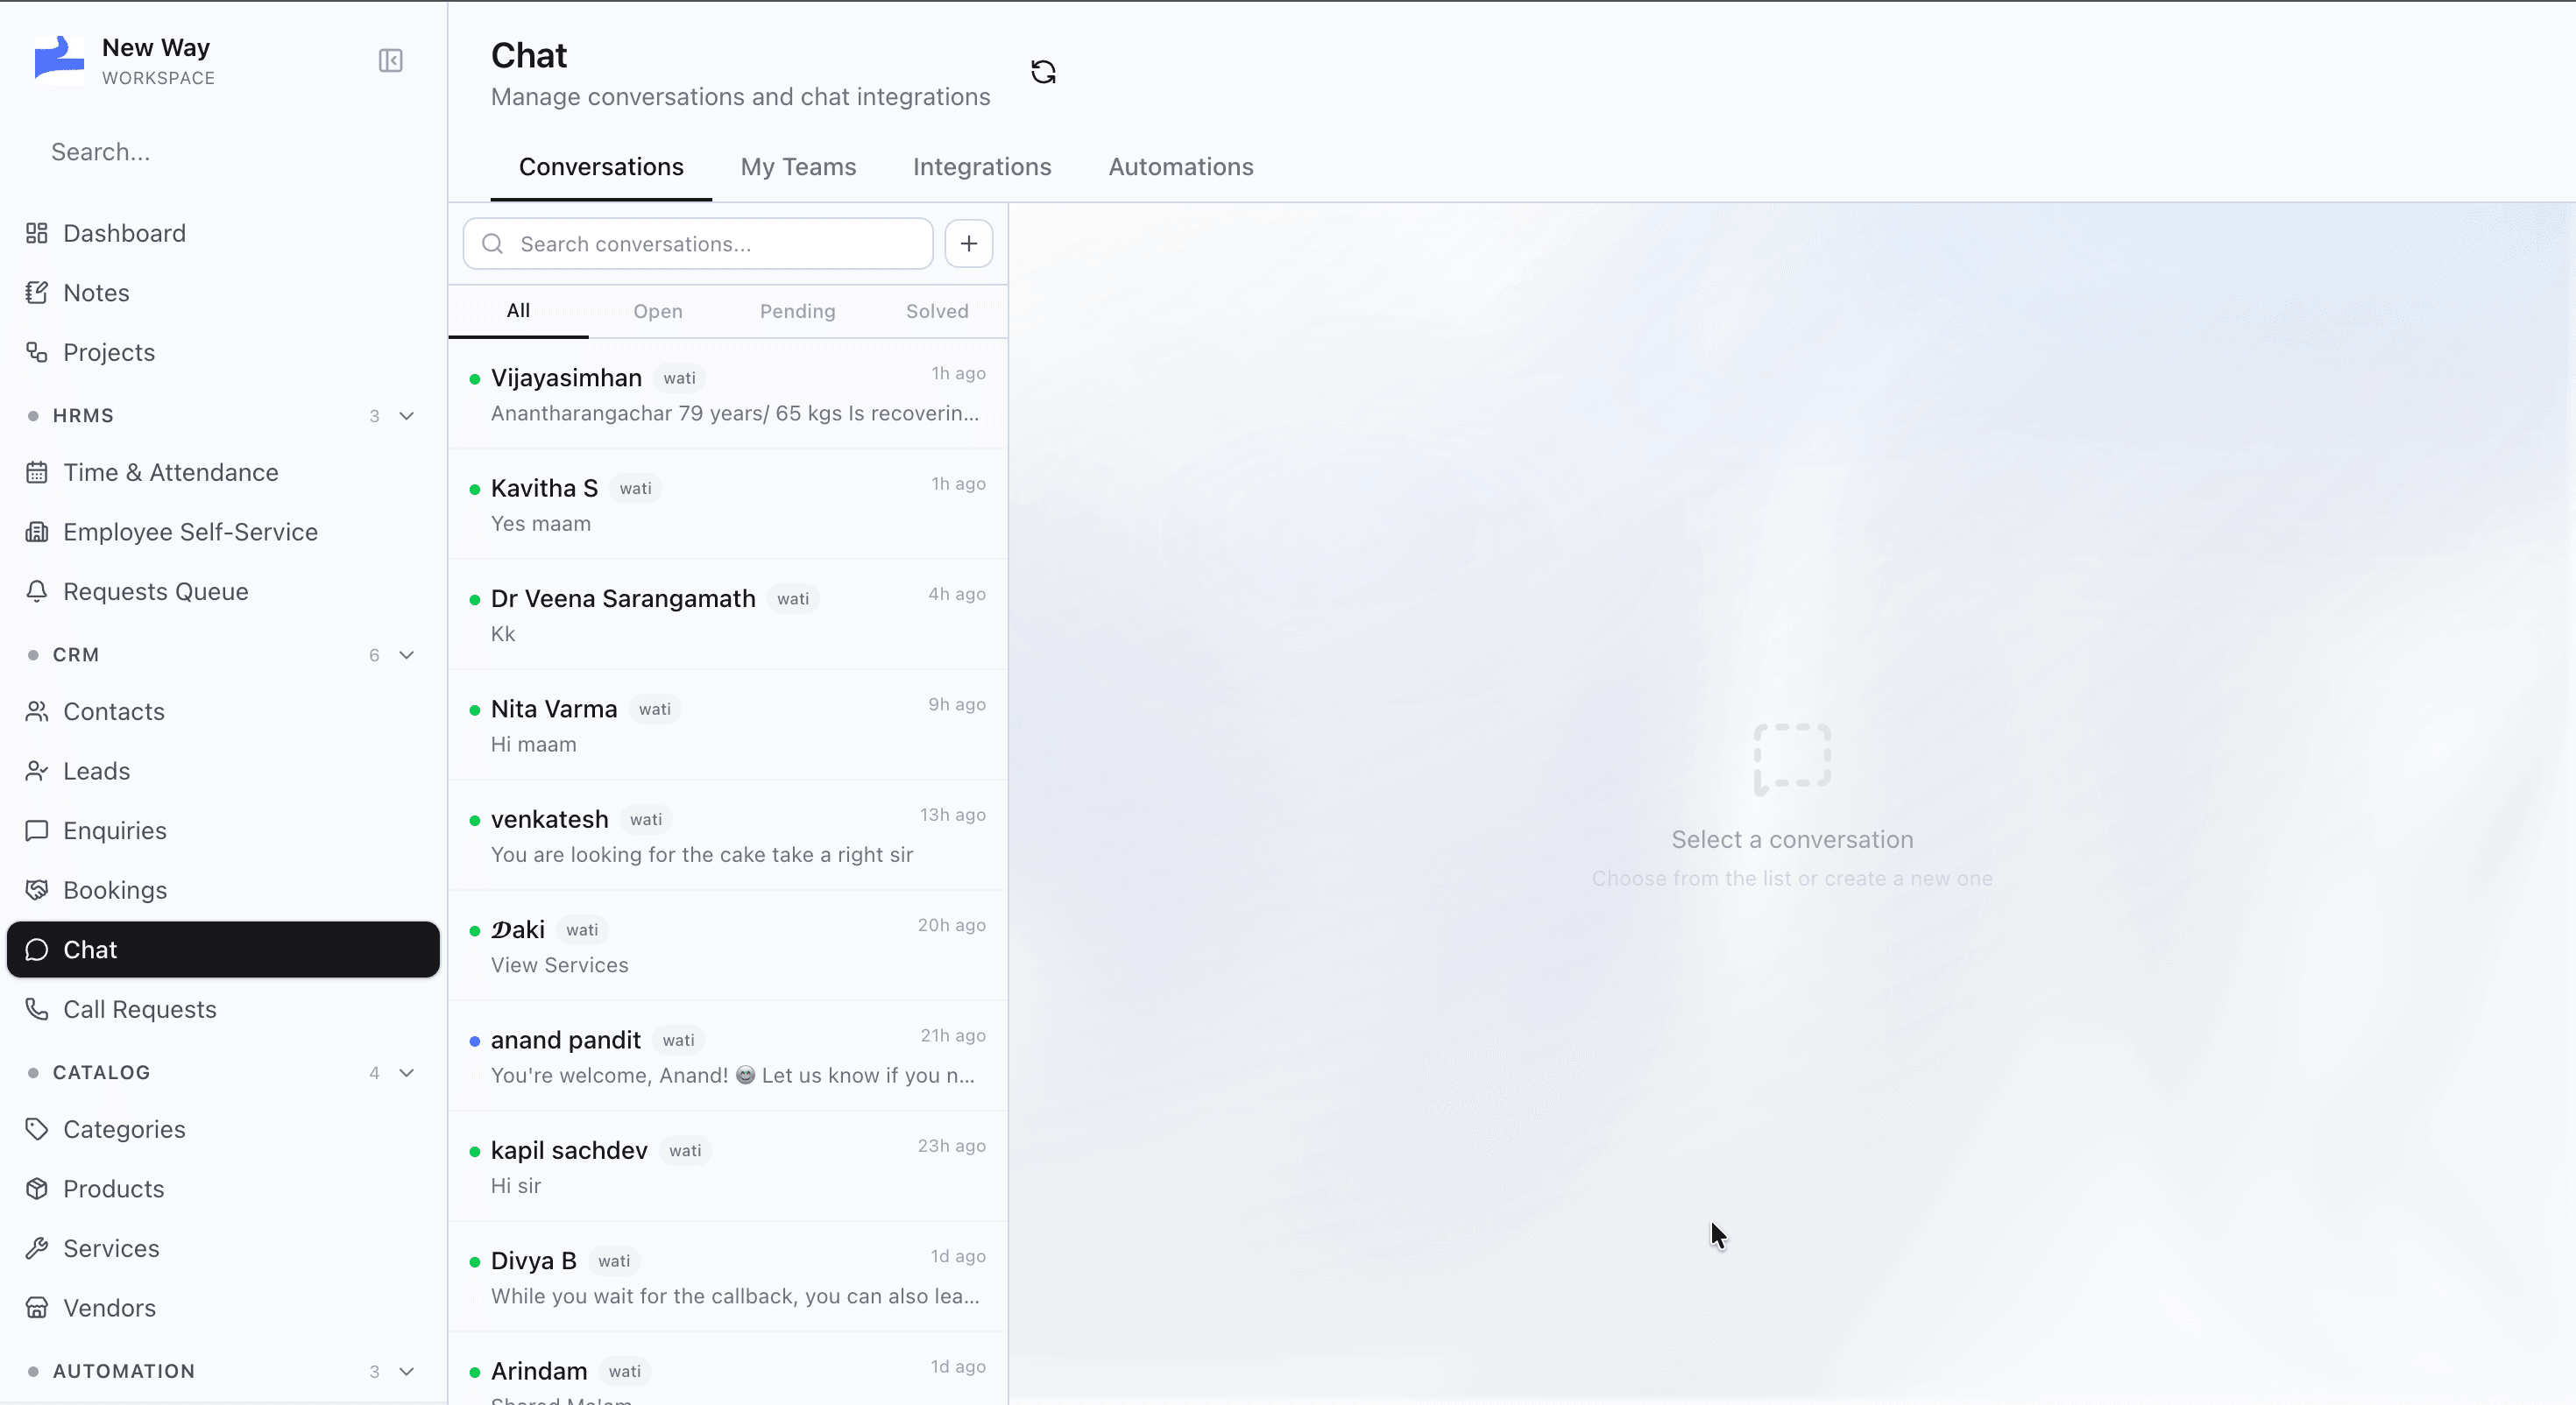Collapse the CATALOG section chevron
Screen dimensions: 2576x1405
click(407, 1073)
